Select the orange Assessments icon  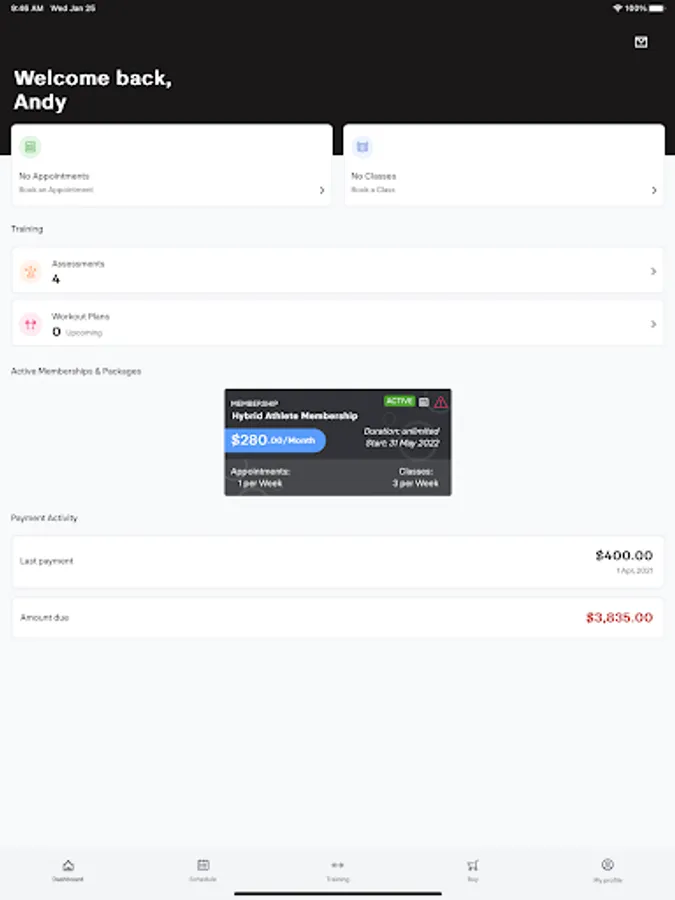click(x=30, y=271)
